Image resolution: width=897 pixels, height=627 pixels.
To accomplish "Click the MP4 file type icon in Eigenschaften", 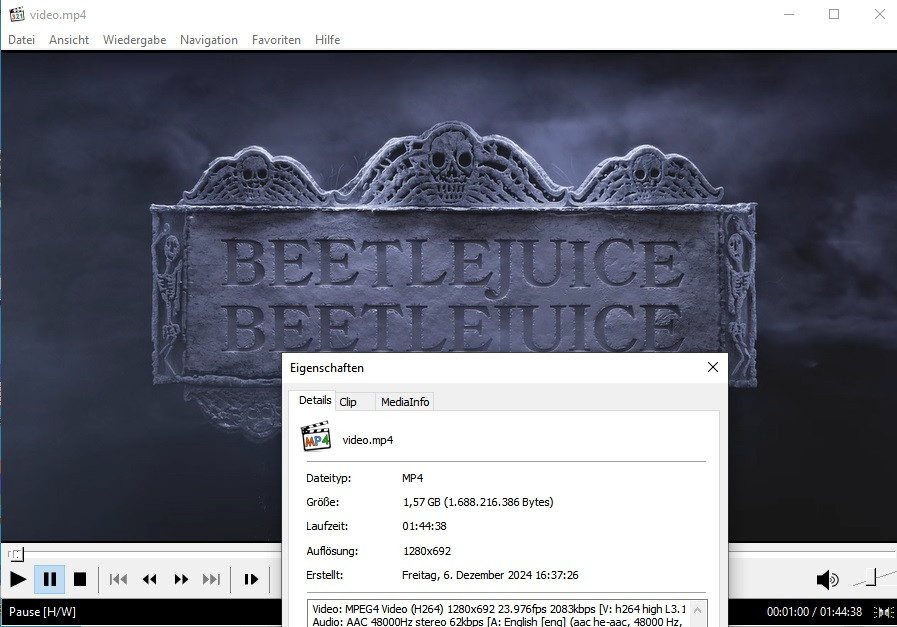I will 316,436.
